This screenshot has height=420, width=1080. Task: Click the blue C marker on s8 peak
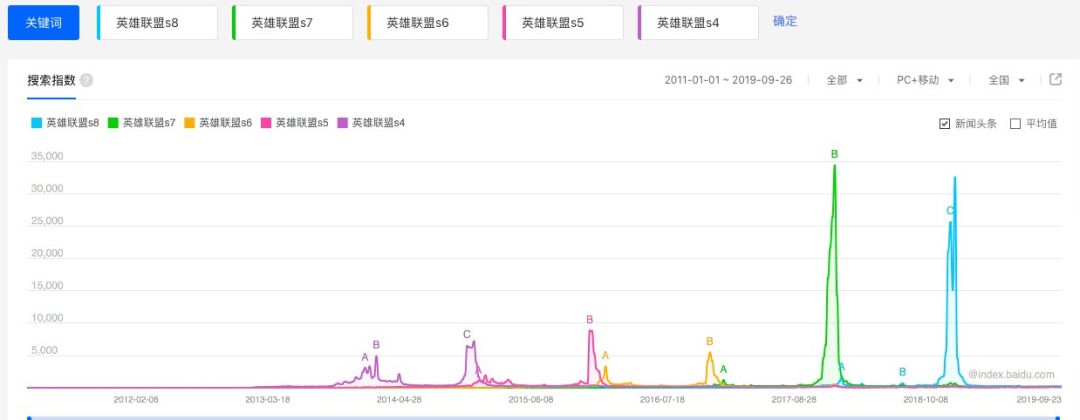949,211
